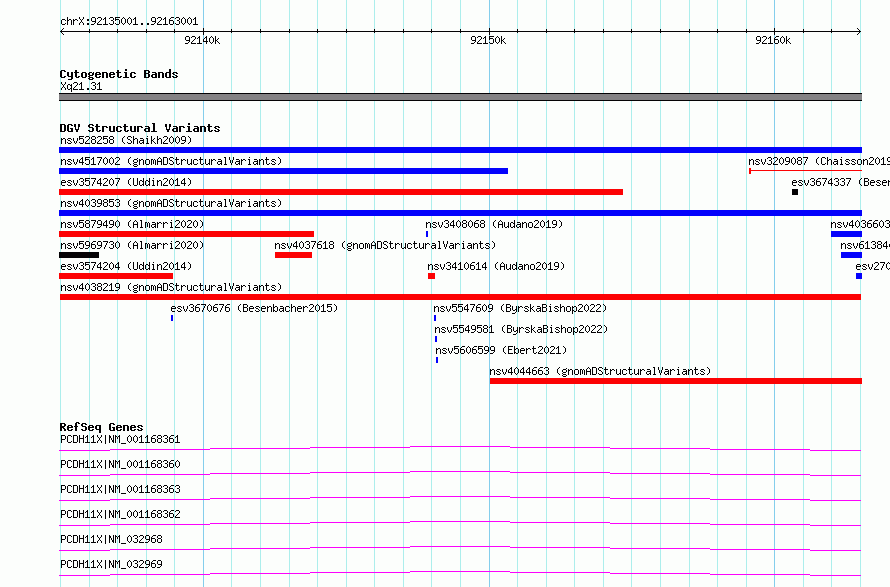Click the RefSeq Genes track title
This screenshot has width=890, height=587.
coord(102,427)
